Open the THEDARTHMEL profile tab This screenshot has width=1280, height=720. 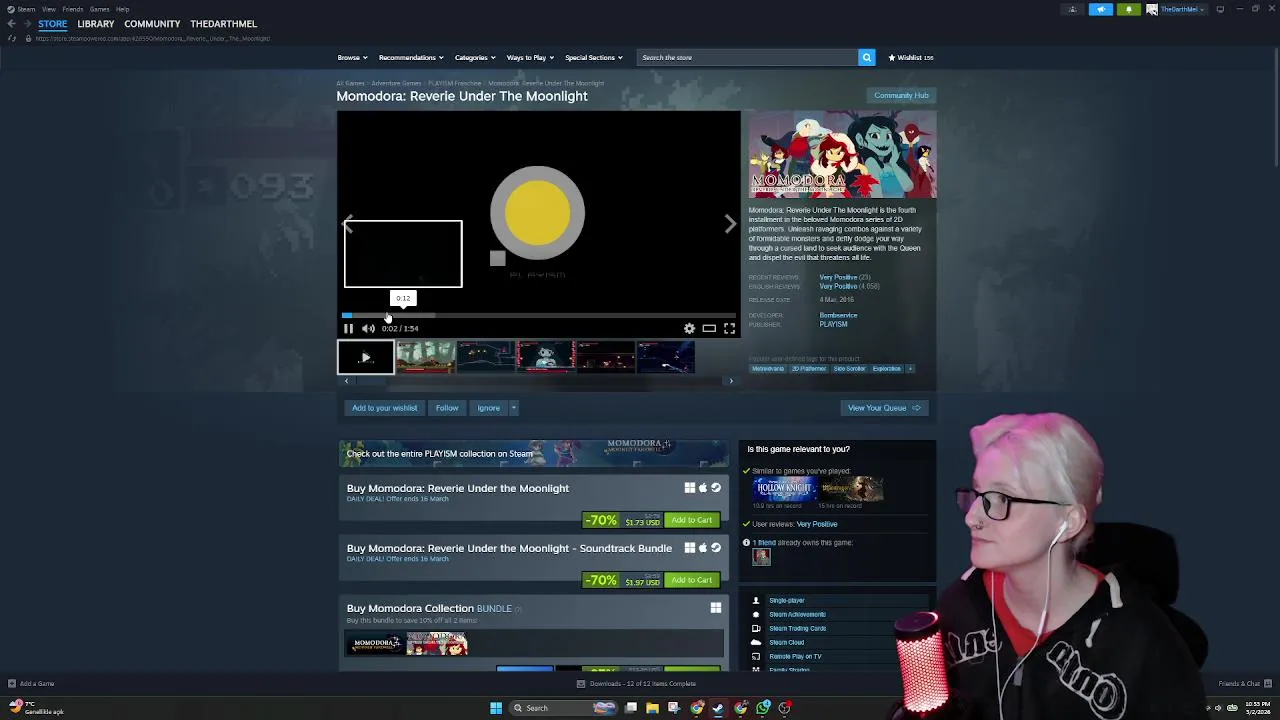click(224, 24)
